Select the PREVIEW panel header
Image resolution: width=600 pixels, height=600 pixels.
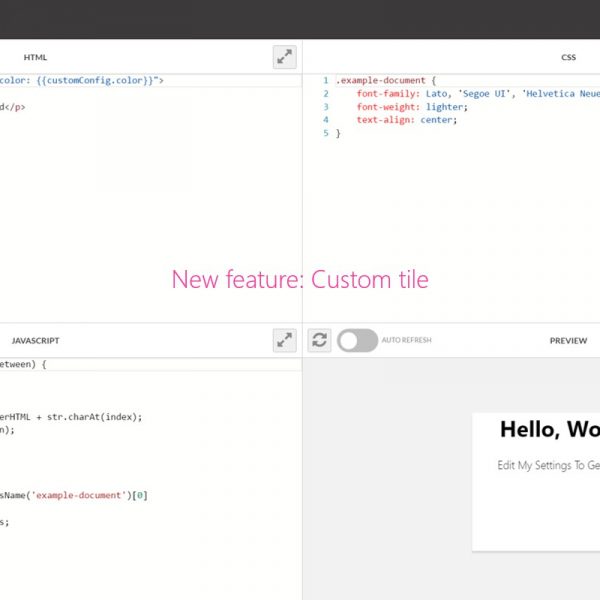click(568, 341)
